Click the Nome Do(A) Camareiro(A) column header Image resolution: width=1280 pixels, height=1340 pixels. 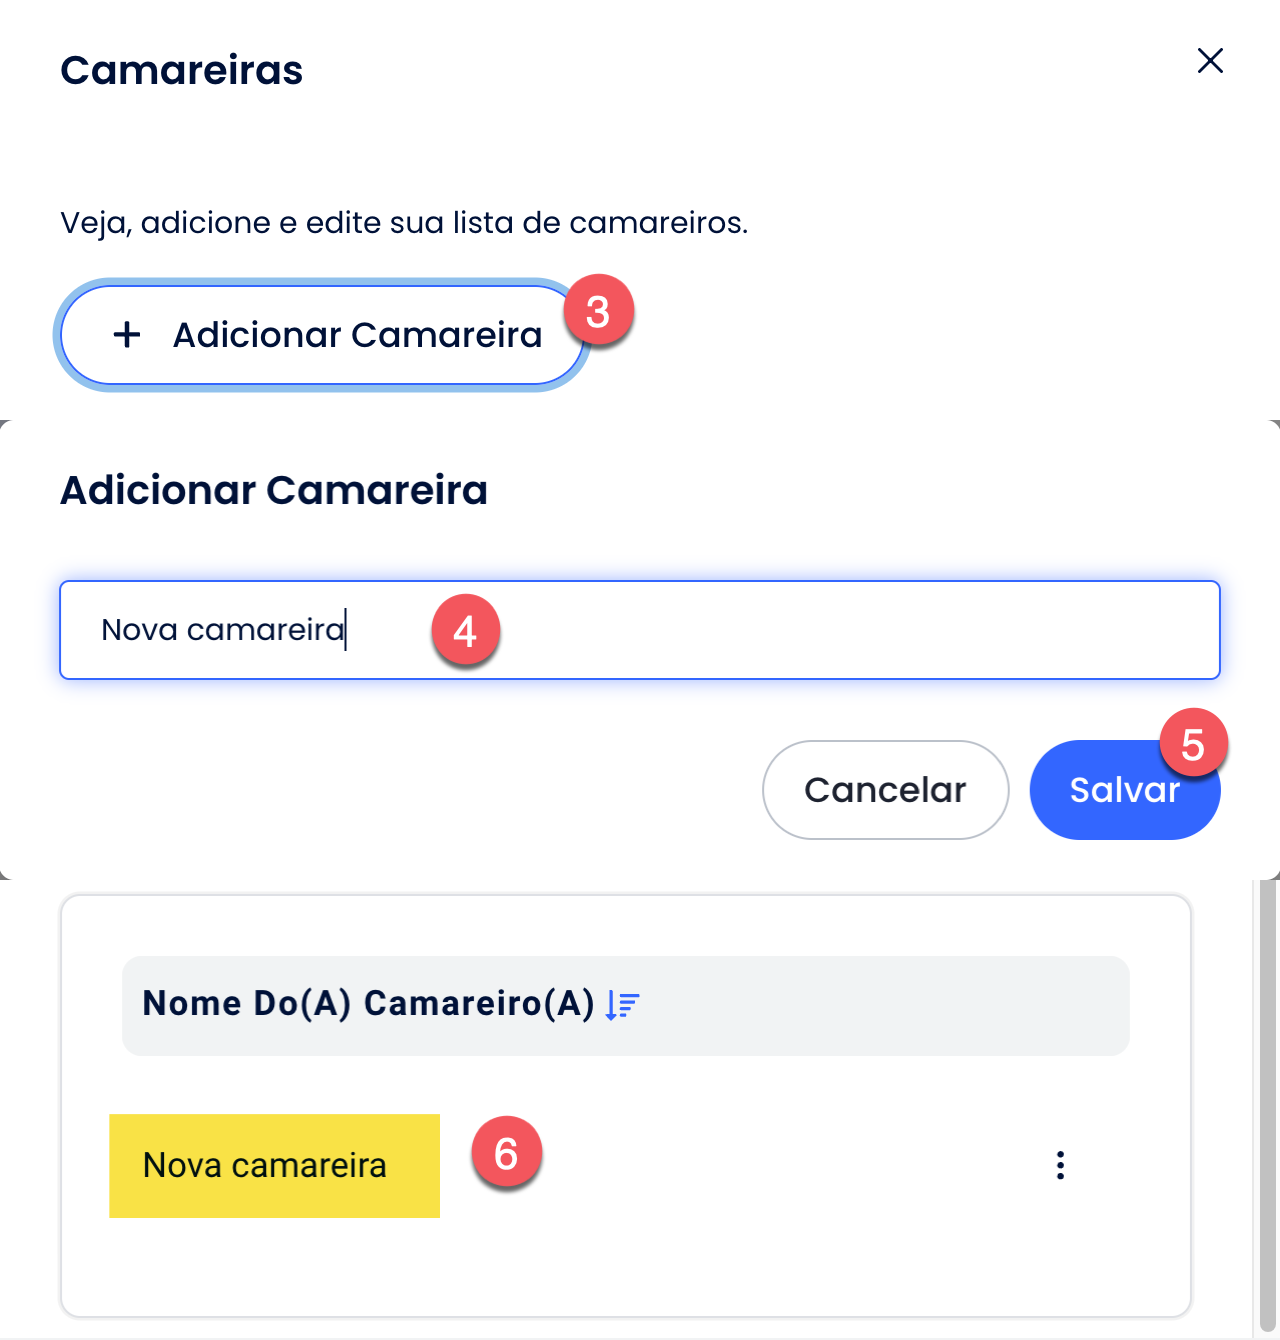369,1003
